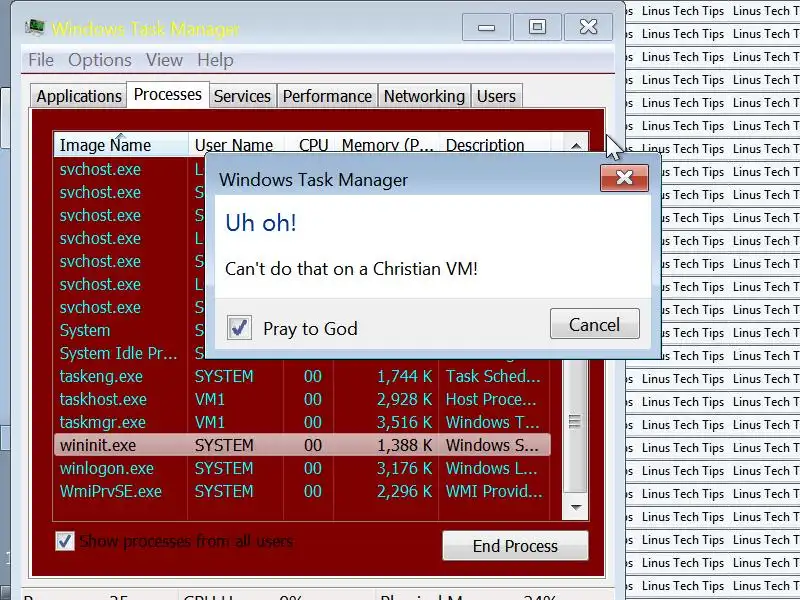Click the process list scrollbar thumb
Screen dimensions: 800x600
click(575, 421)
